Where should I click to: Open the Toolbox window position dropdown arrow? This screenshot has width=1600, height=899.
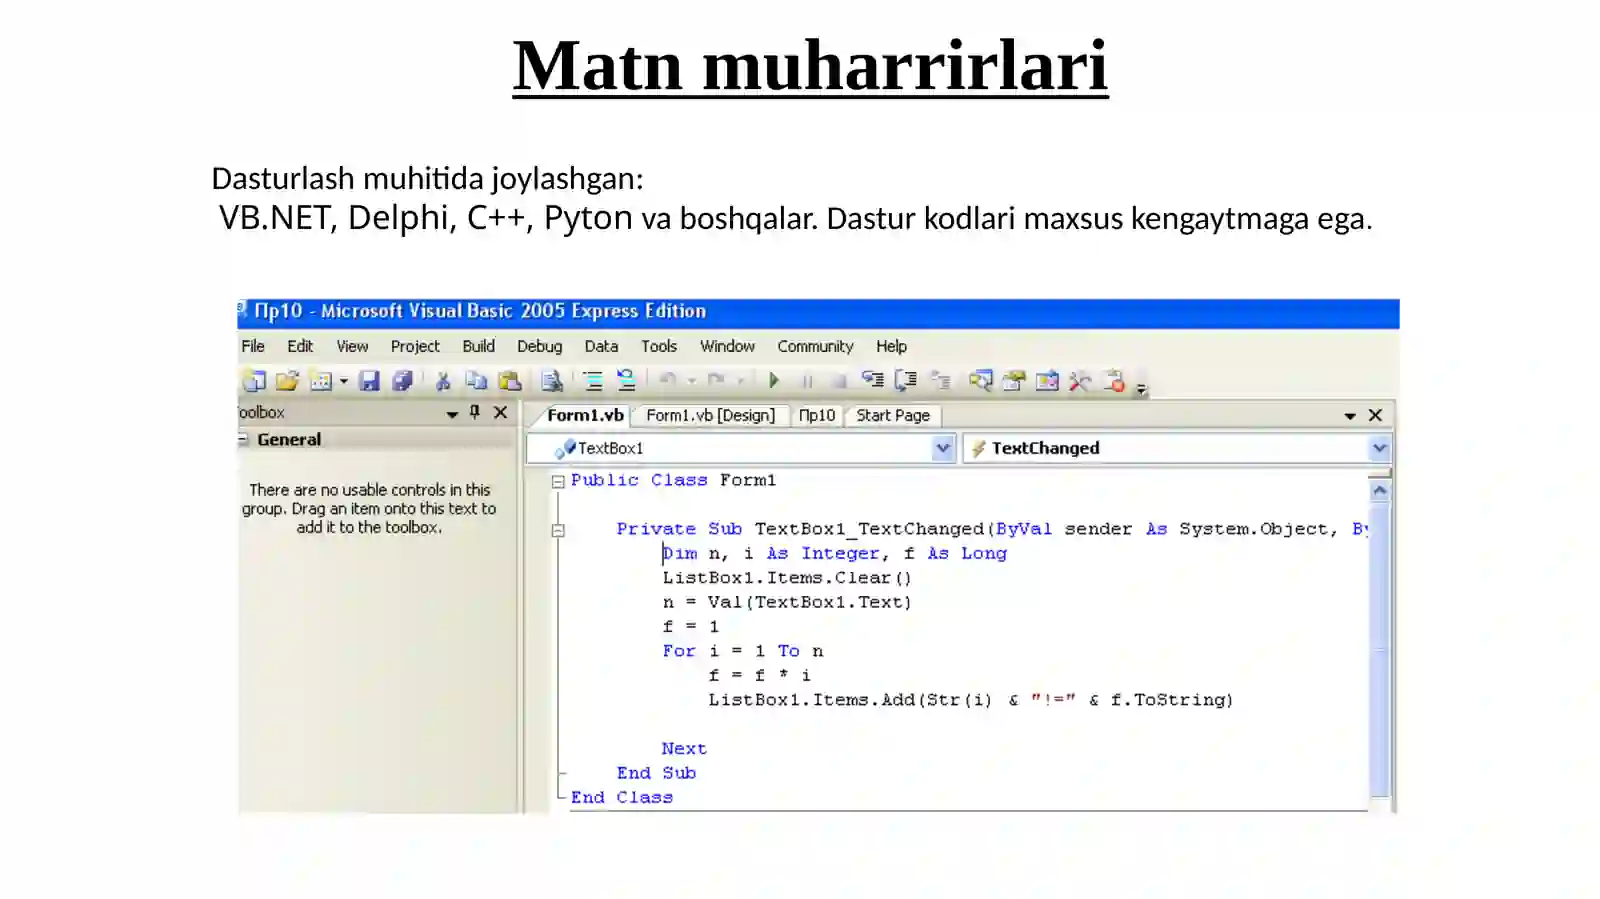[452, 413]
